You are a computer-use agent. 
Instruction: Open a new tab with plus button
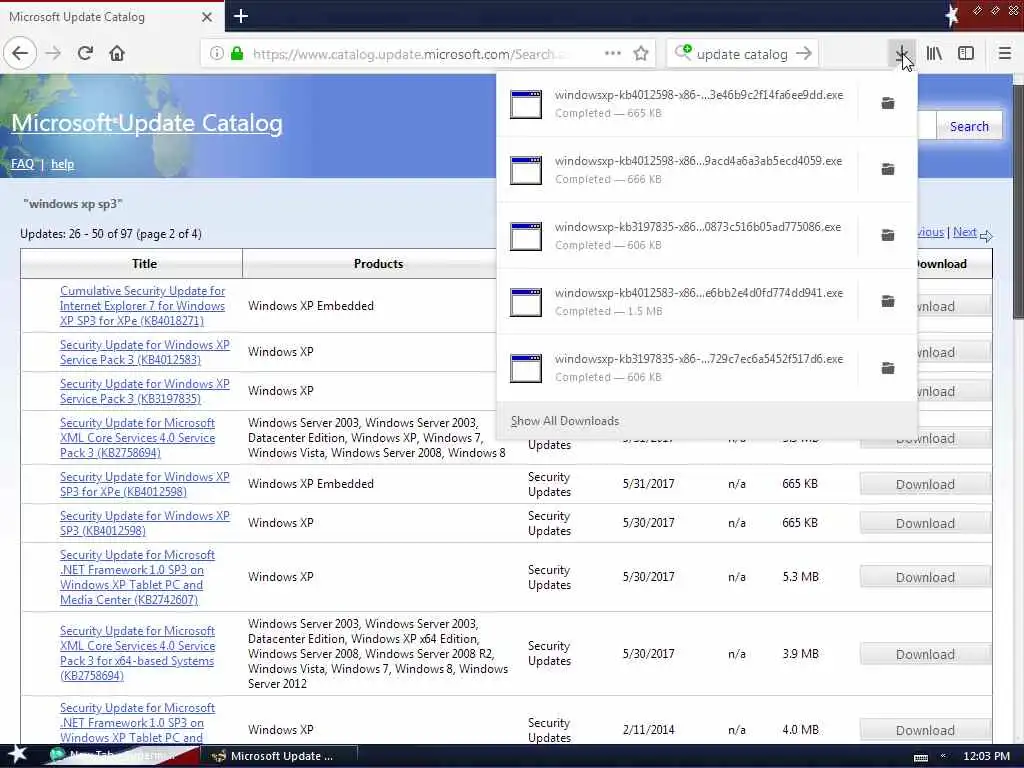point(240,16)
